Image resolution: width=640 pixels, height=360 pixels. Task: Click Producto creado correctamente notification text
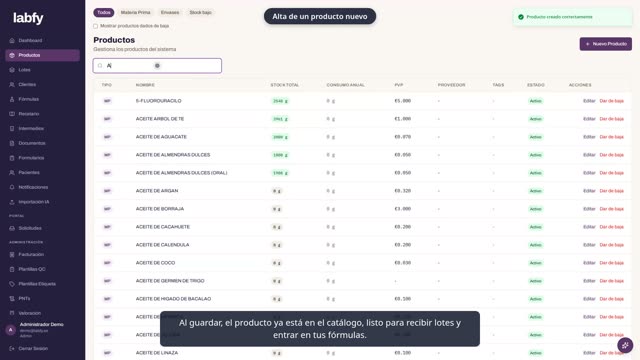click(x=559, y=17)
